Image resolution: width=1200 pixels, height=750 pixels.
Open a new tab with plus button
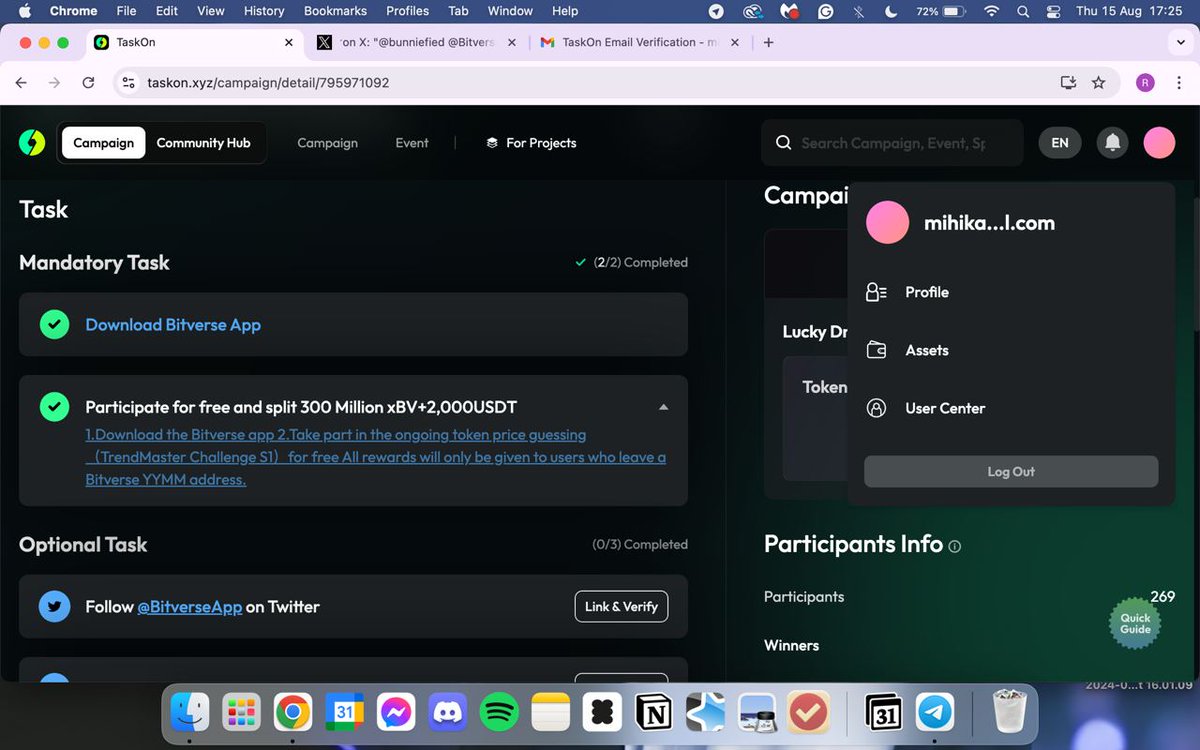pyautogui.click(x=768, y=43)
